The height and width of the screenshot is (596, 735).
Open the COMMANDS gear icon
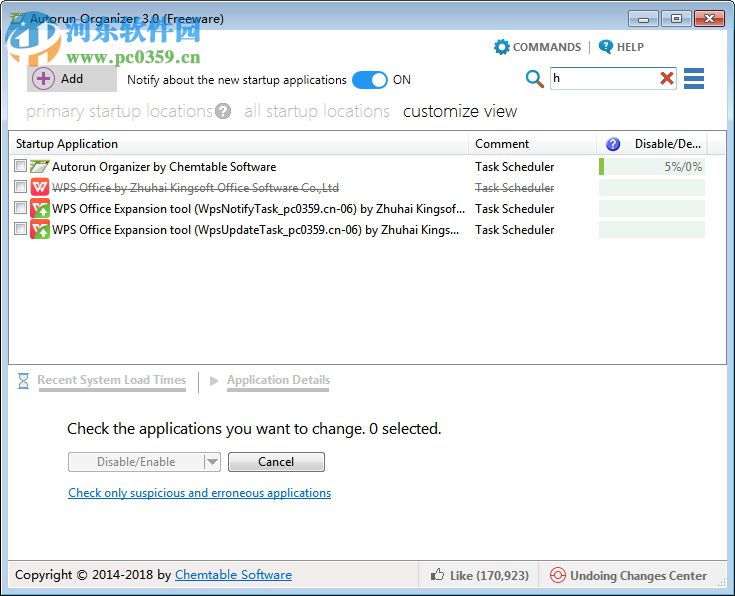coord(502,47)
